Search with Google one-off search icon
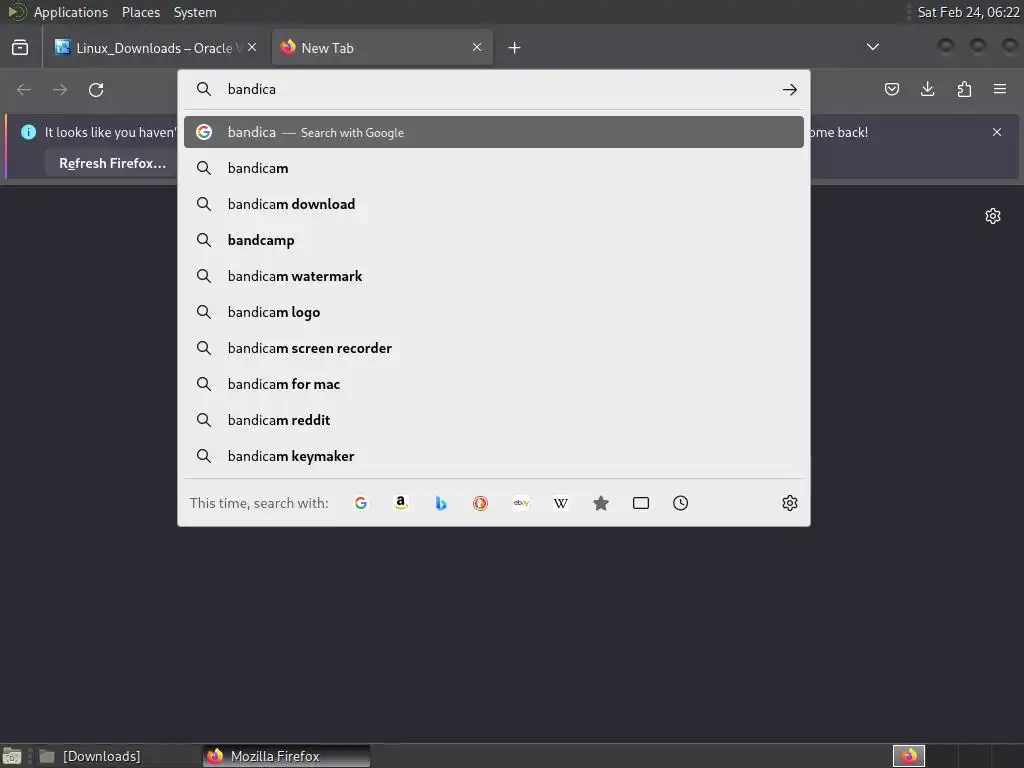Viewport: 1024px width, 768px height. [360, 503]
